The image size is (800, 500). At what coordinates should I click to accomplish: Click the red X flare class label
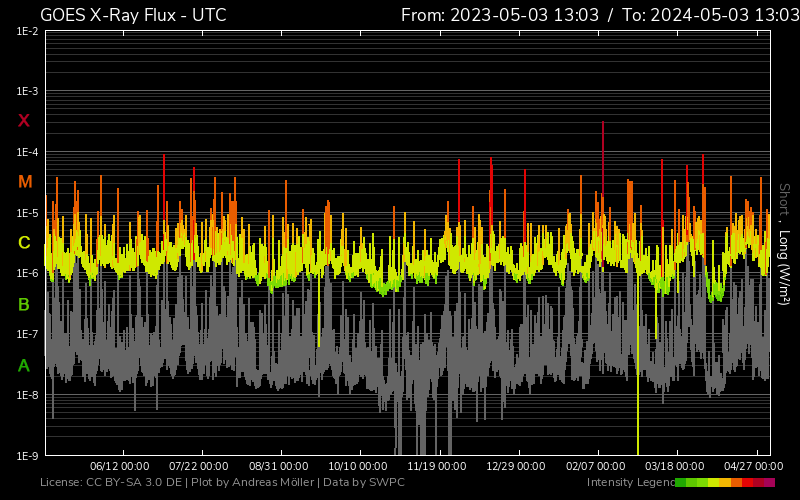24,121
